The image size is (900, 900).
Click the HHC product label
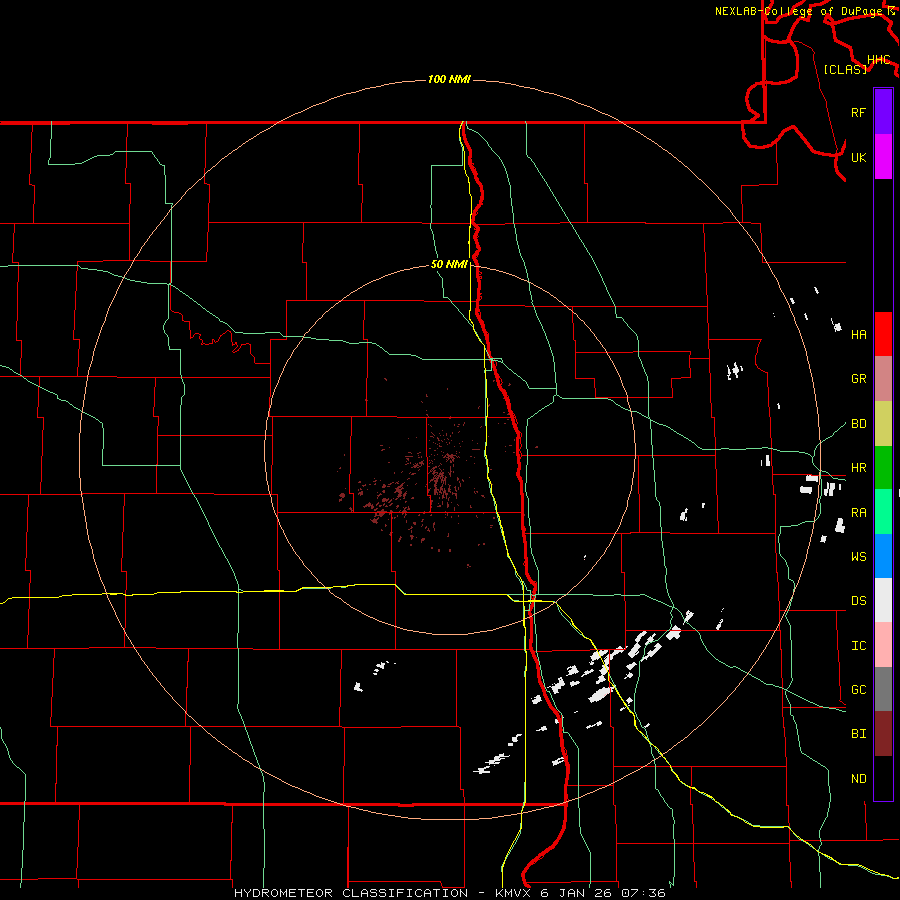point(878,60)
